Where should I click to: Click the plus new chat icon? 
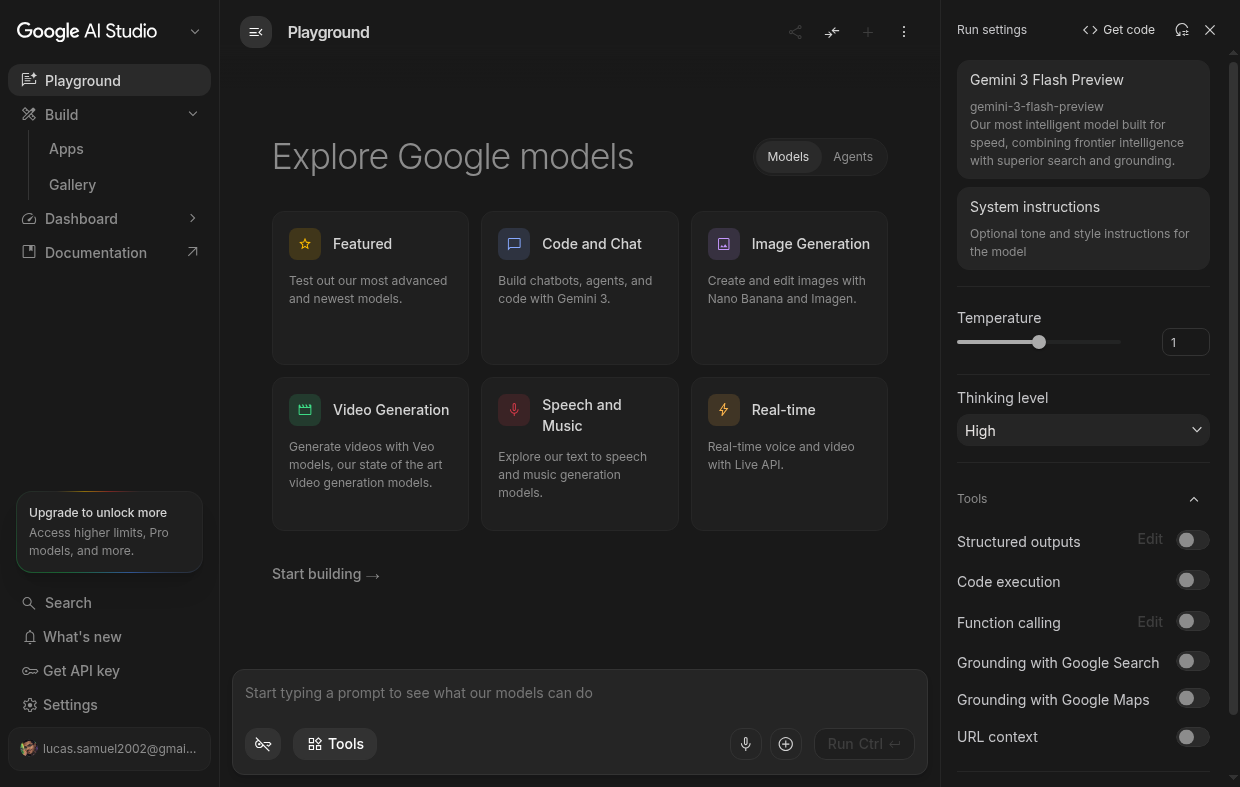point(868,32)
